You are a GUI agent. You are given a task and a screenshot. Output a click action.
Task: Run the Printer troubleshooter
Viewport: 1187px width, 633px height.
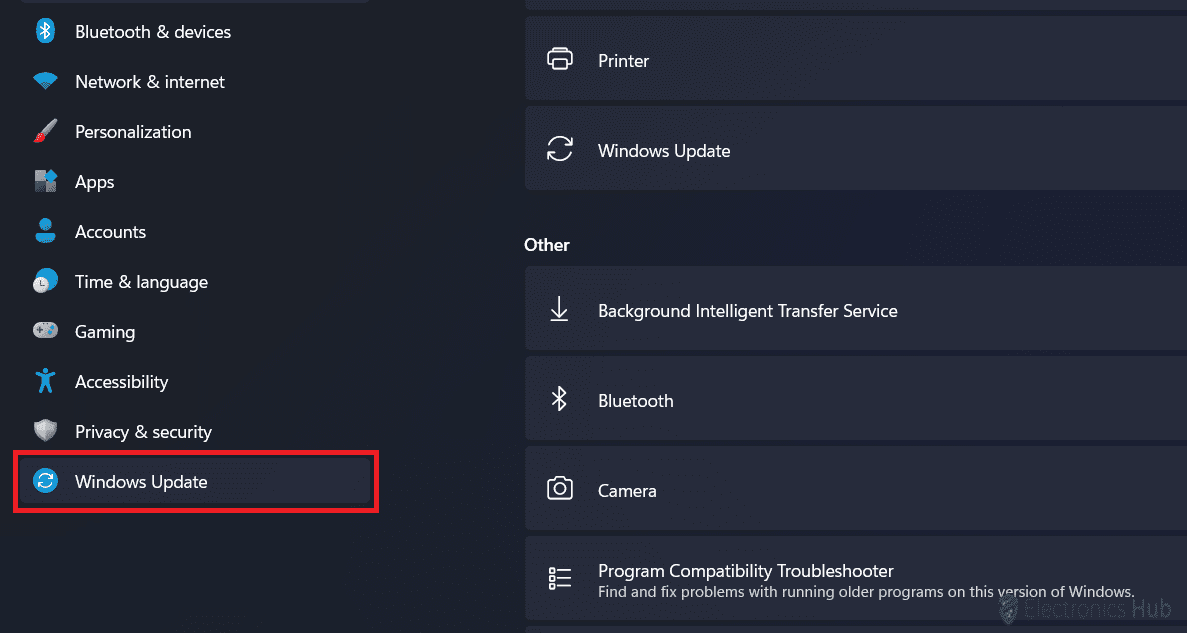(x=623, y=61)
